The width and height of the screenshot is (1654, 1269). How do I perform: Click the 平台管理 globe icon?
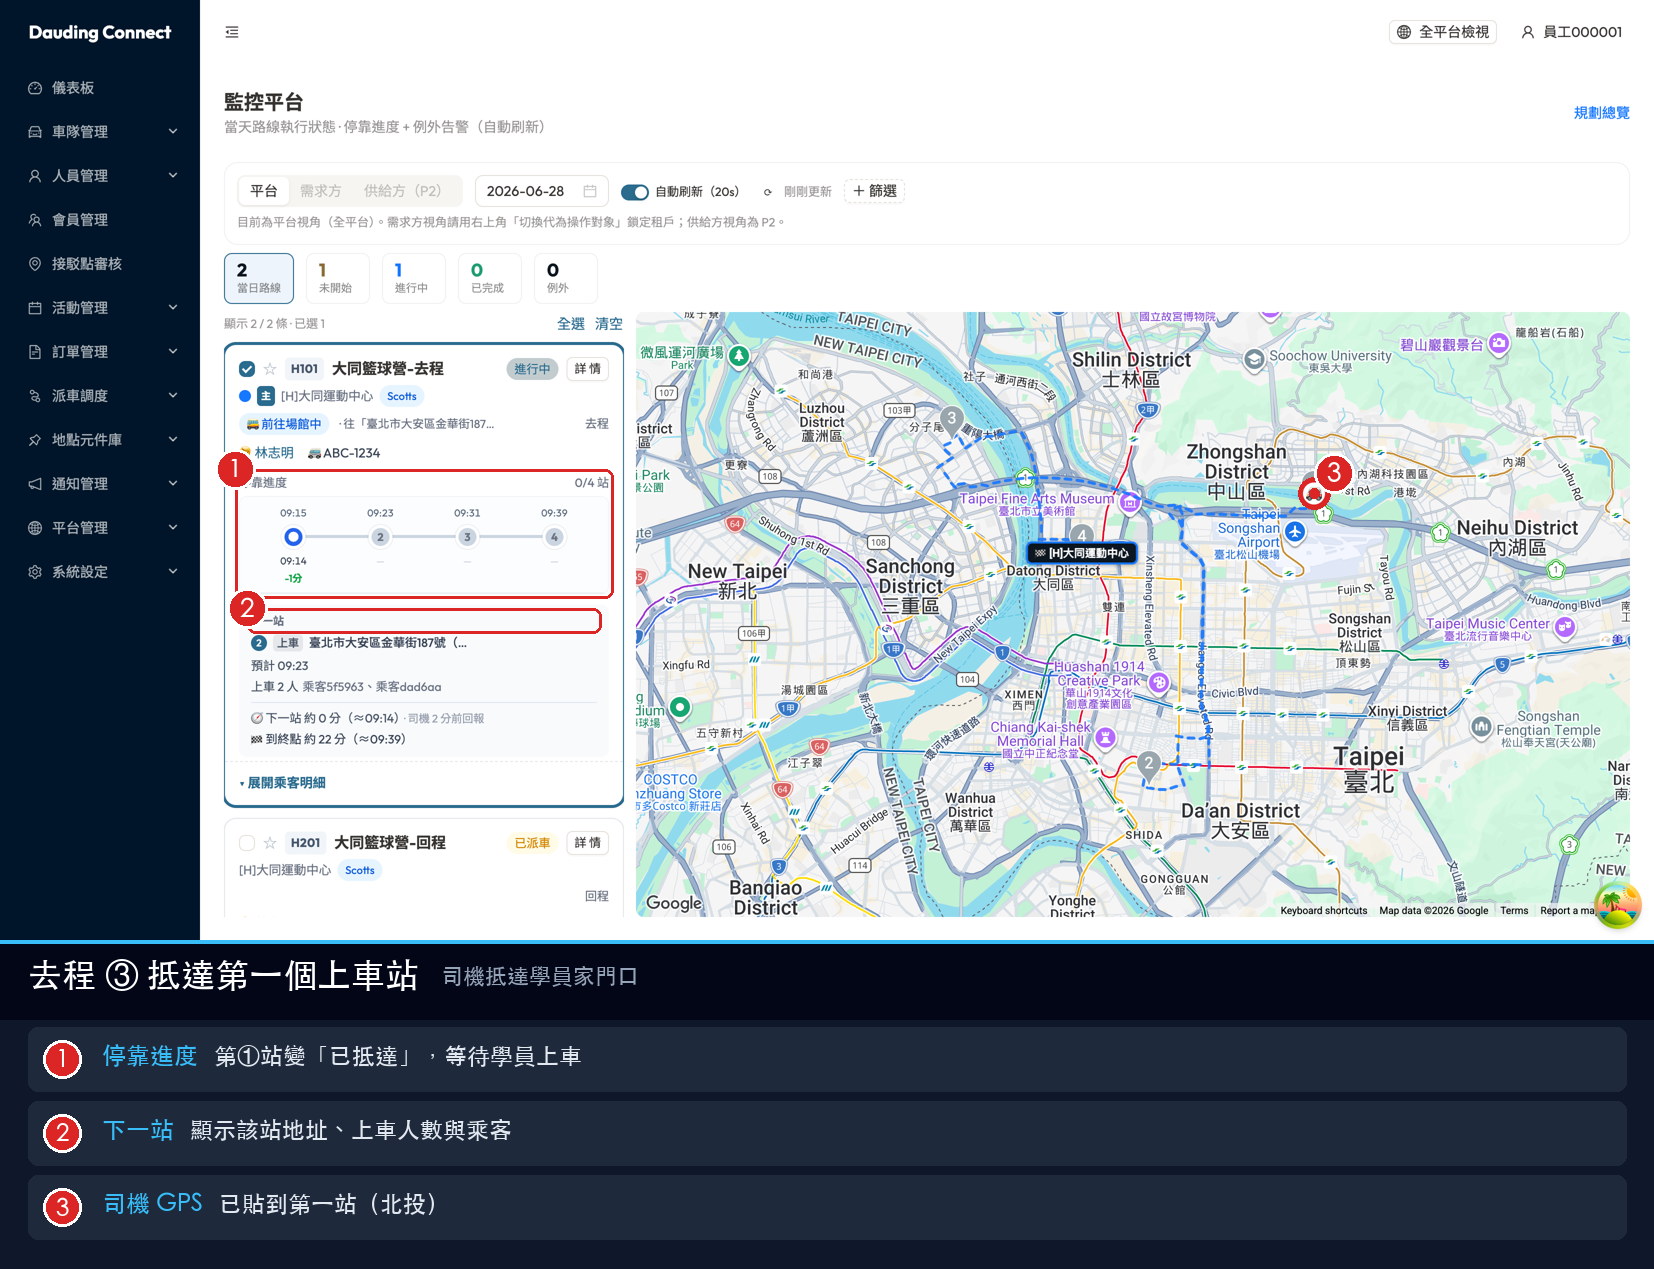pos(35,528)
